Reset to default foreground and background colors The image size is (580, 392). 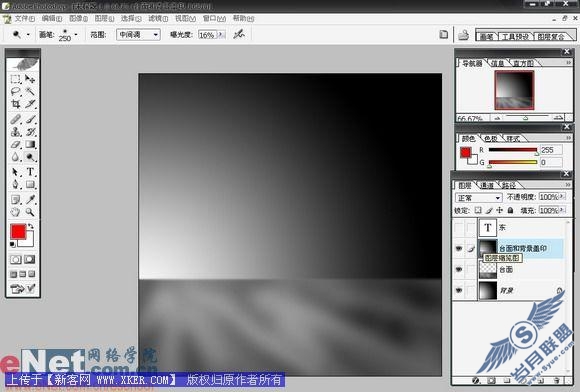click(12, 244)
